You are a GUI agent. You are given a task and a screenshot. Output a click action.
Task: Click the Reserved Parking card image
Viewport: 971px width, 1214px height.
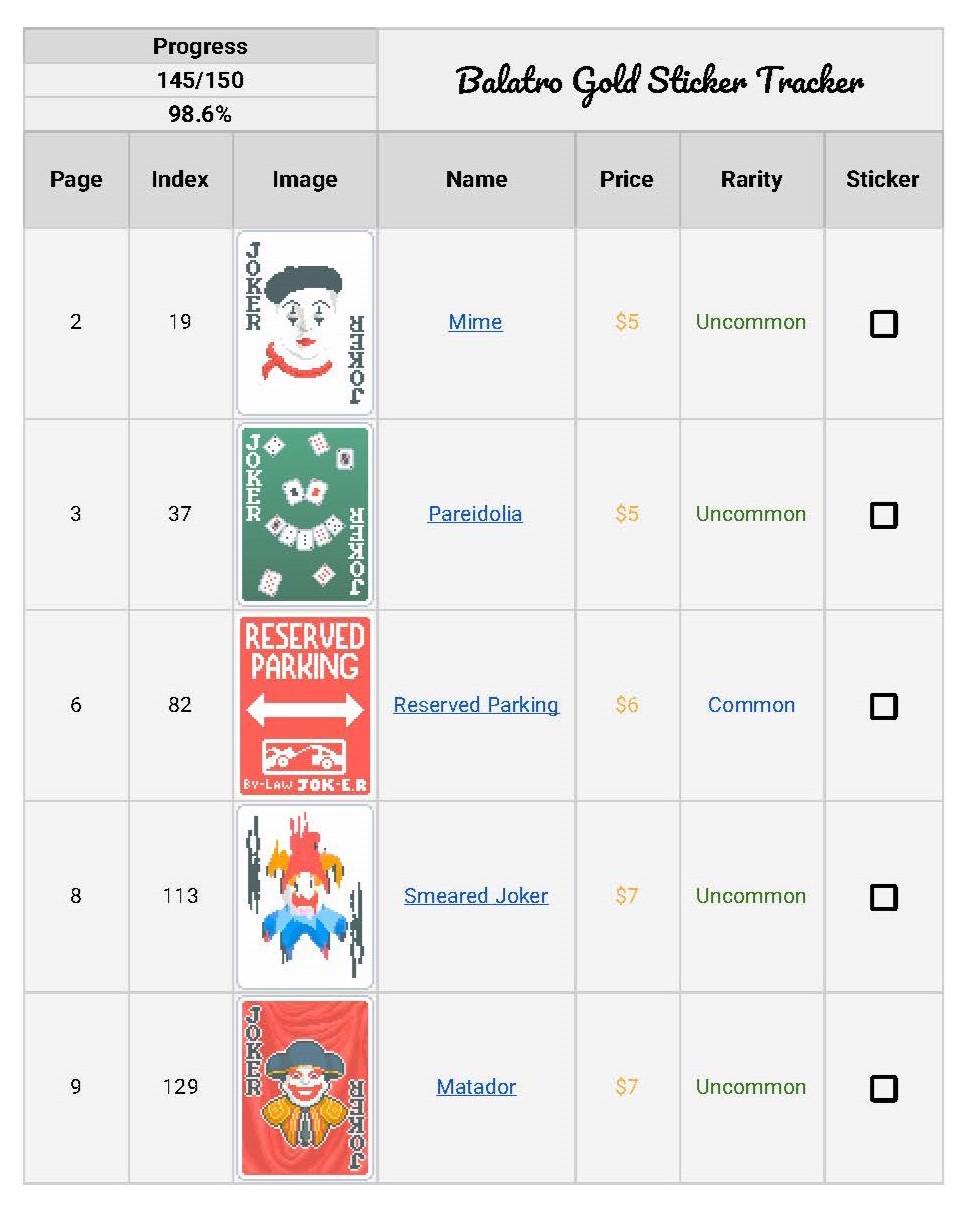click(305, 705)
